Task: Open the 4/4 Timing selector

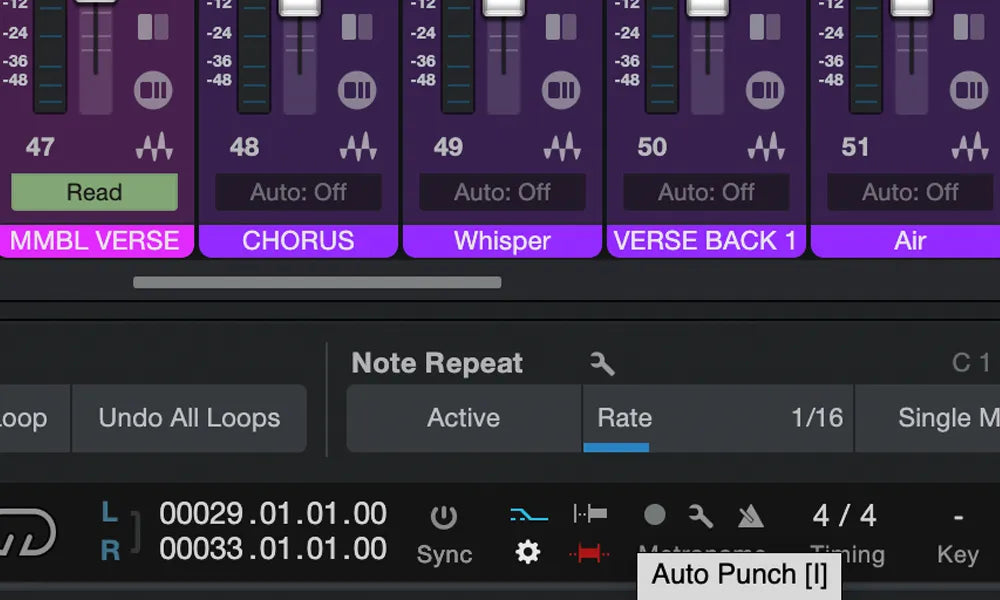Action: (x=843, y=516)
